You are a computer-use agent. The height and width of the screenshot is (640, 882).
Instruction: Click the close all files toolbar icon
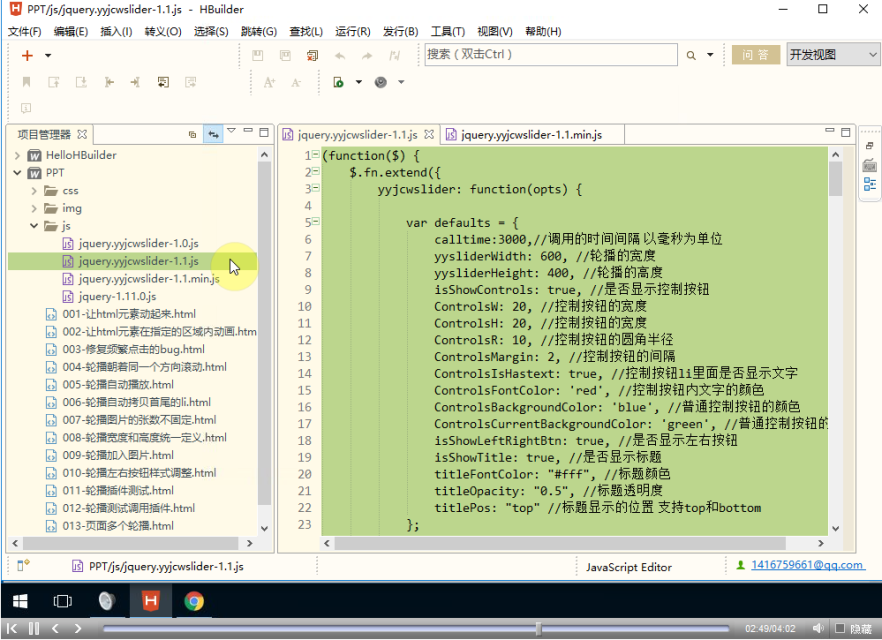point(313,56)
